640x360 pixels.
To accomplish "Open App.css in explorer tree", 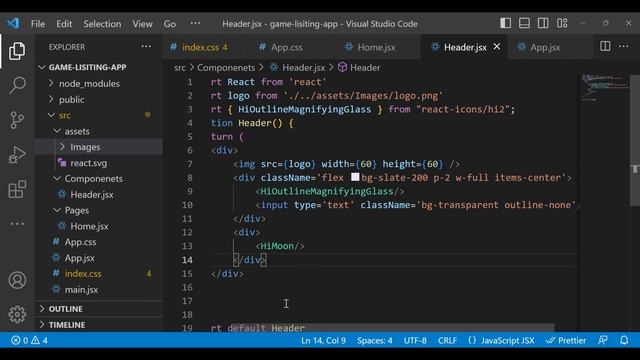I will pyautogui.click(x=80, y=242).
